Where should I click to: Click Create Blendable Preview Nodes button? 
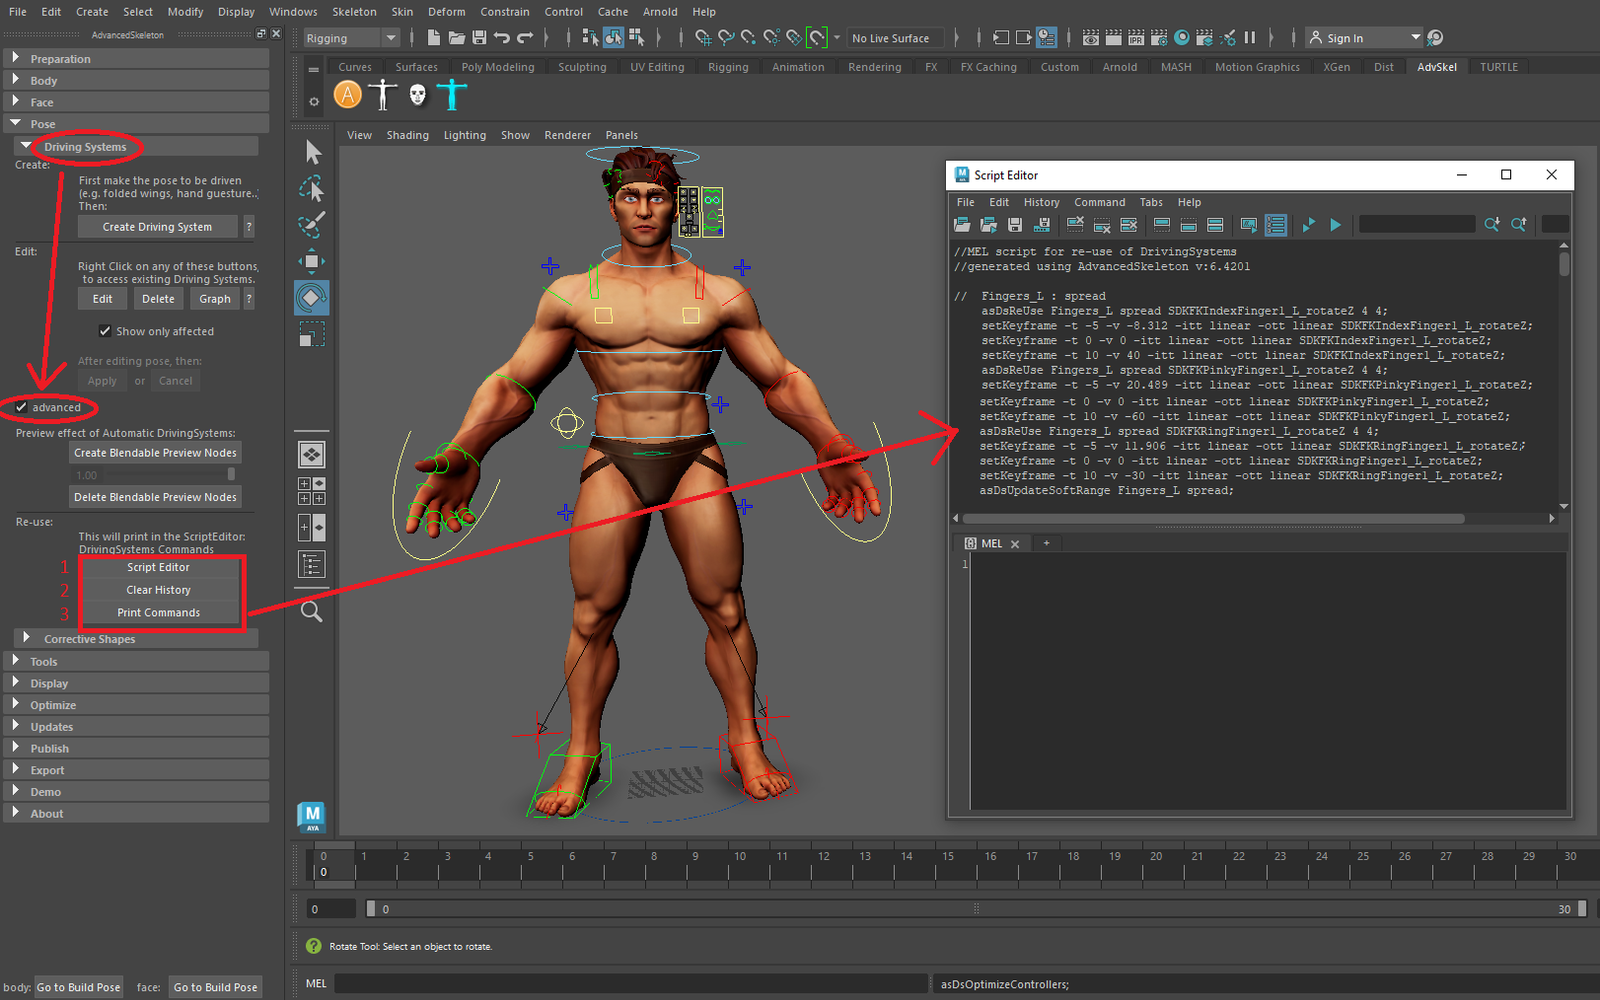156,453
